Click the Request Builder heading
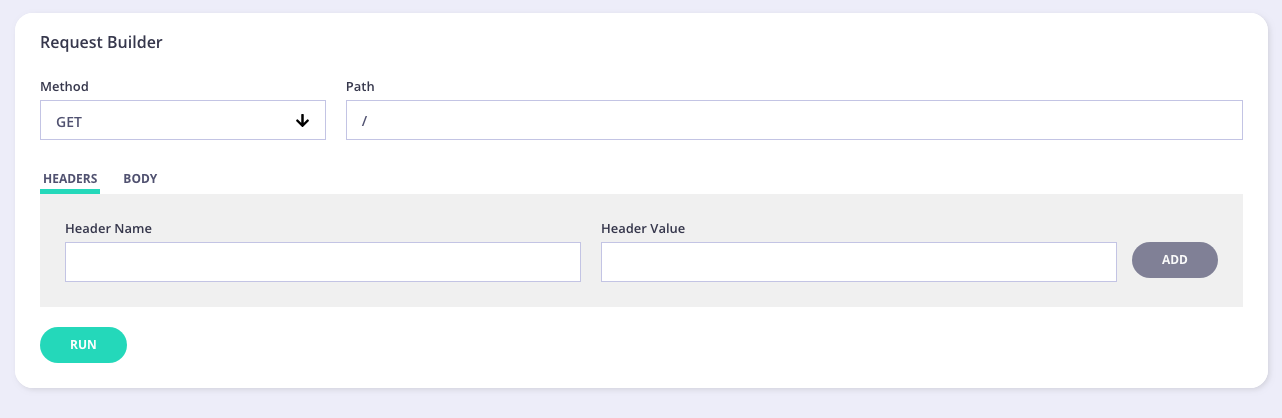 point(101,42)
